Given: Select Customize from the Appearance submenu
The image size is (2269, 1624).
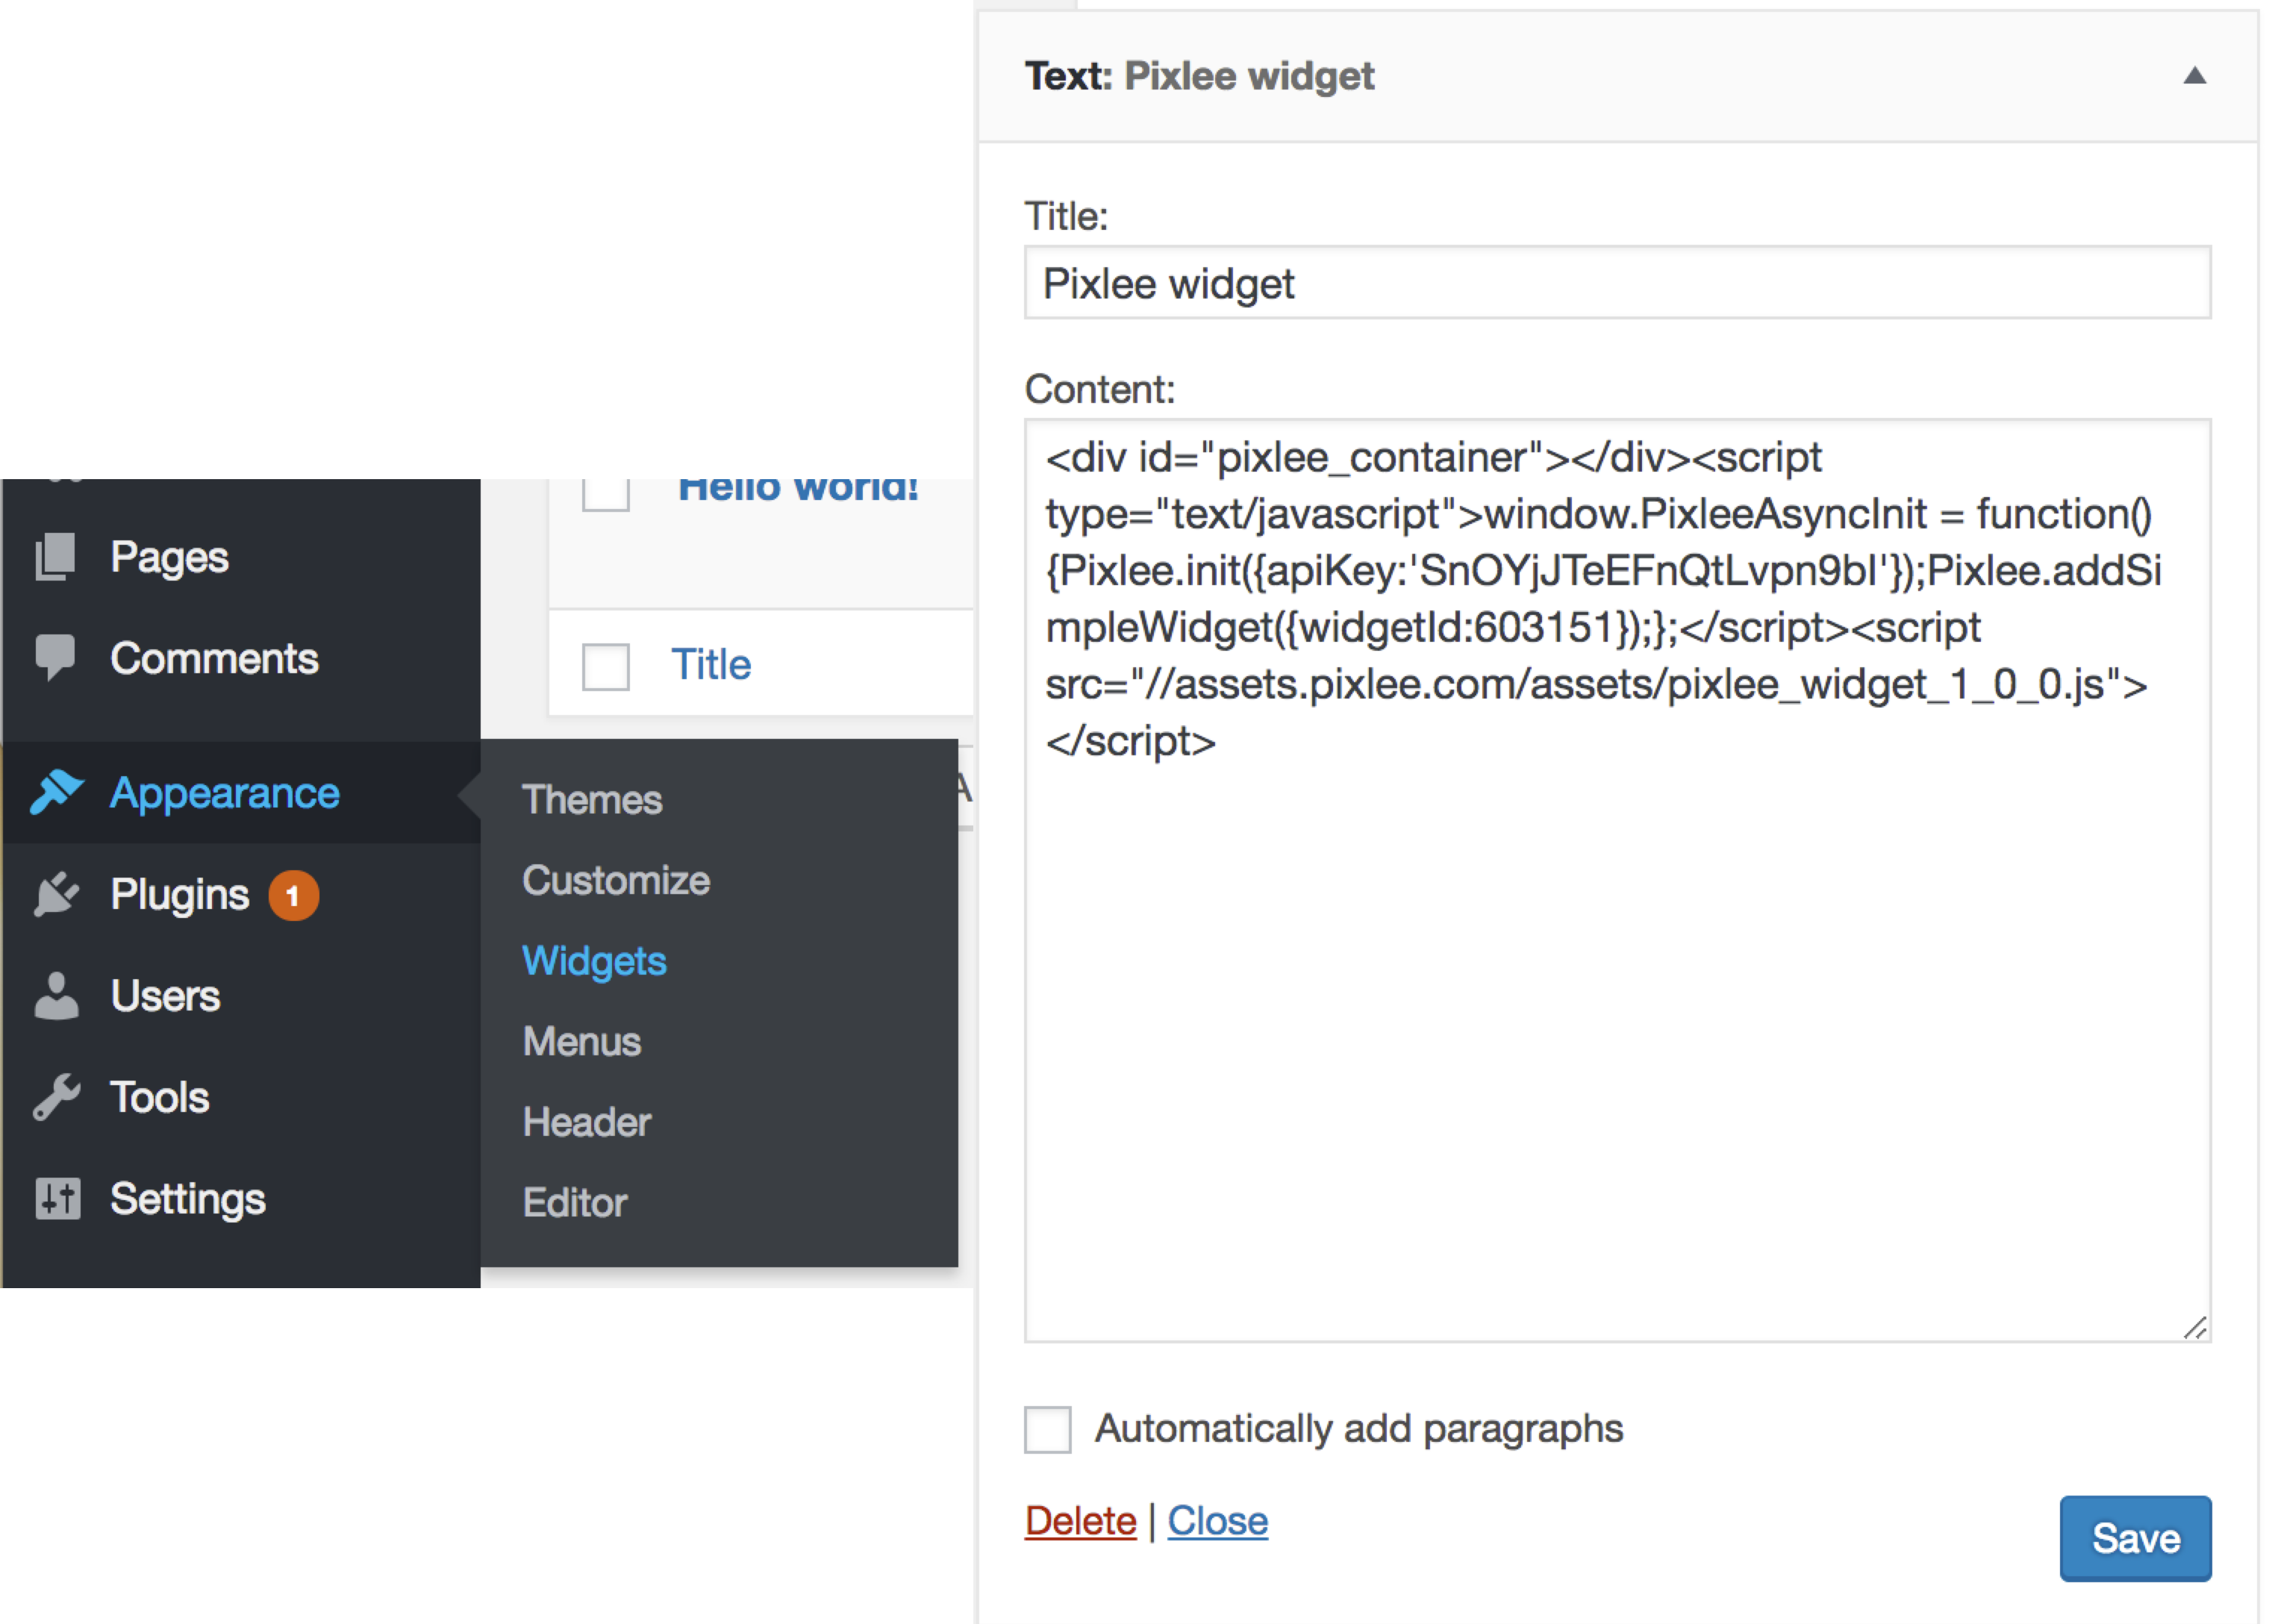Looking at the screenshot, I should (x=616, y=880).
